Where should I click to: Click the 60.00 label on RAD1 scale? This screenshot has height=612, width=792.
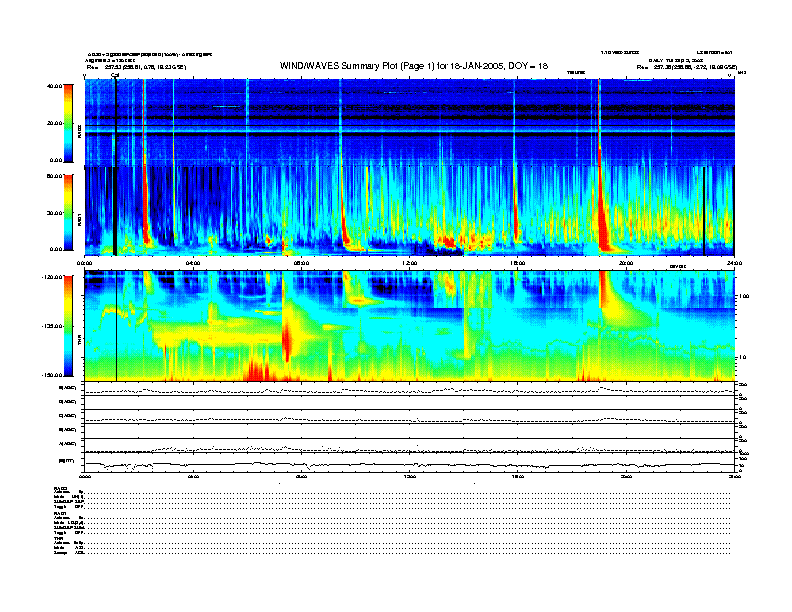coord(54,176)
